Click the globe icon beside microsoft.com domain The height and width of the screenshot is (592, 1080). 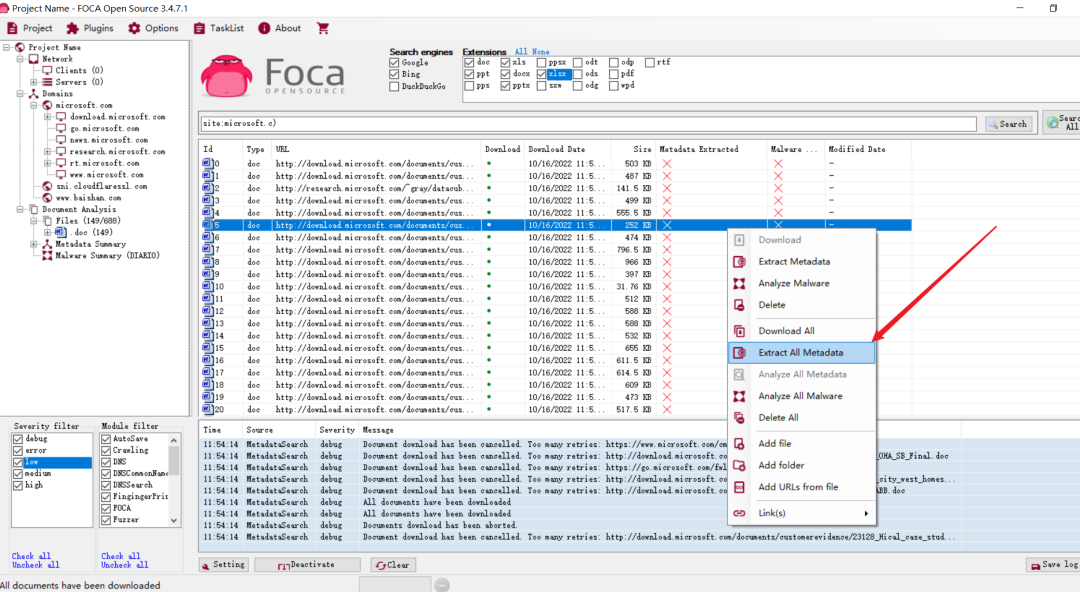[47, 105]
